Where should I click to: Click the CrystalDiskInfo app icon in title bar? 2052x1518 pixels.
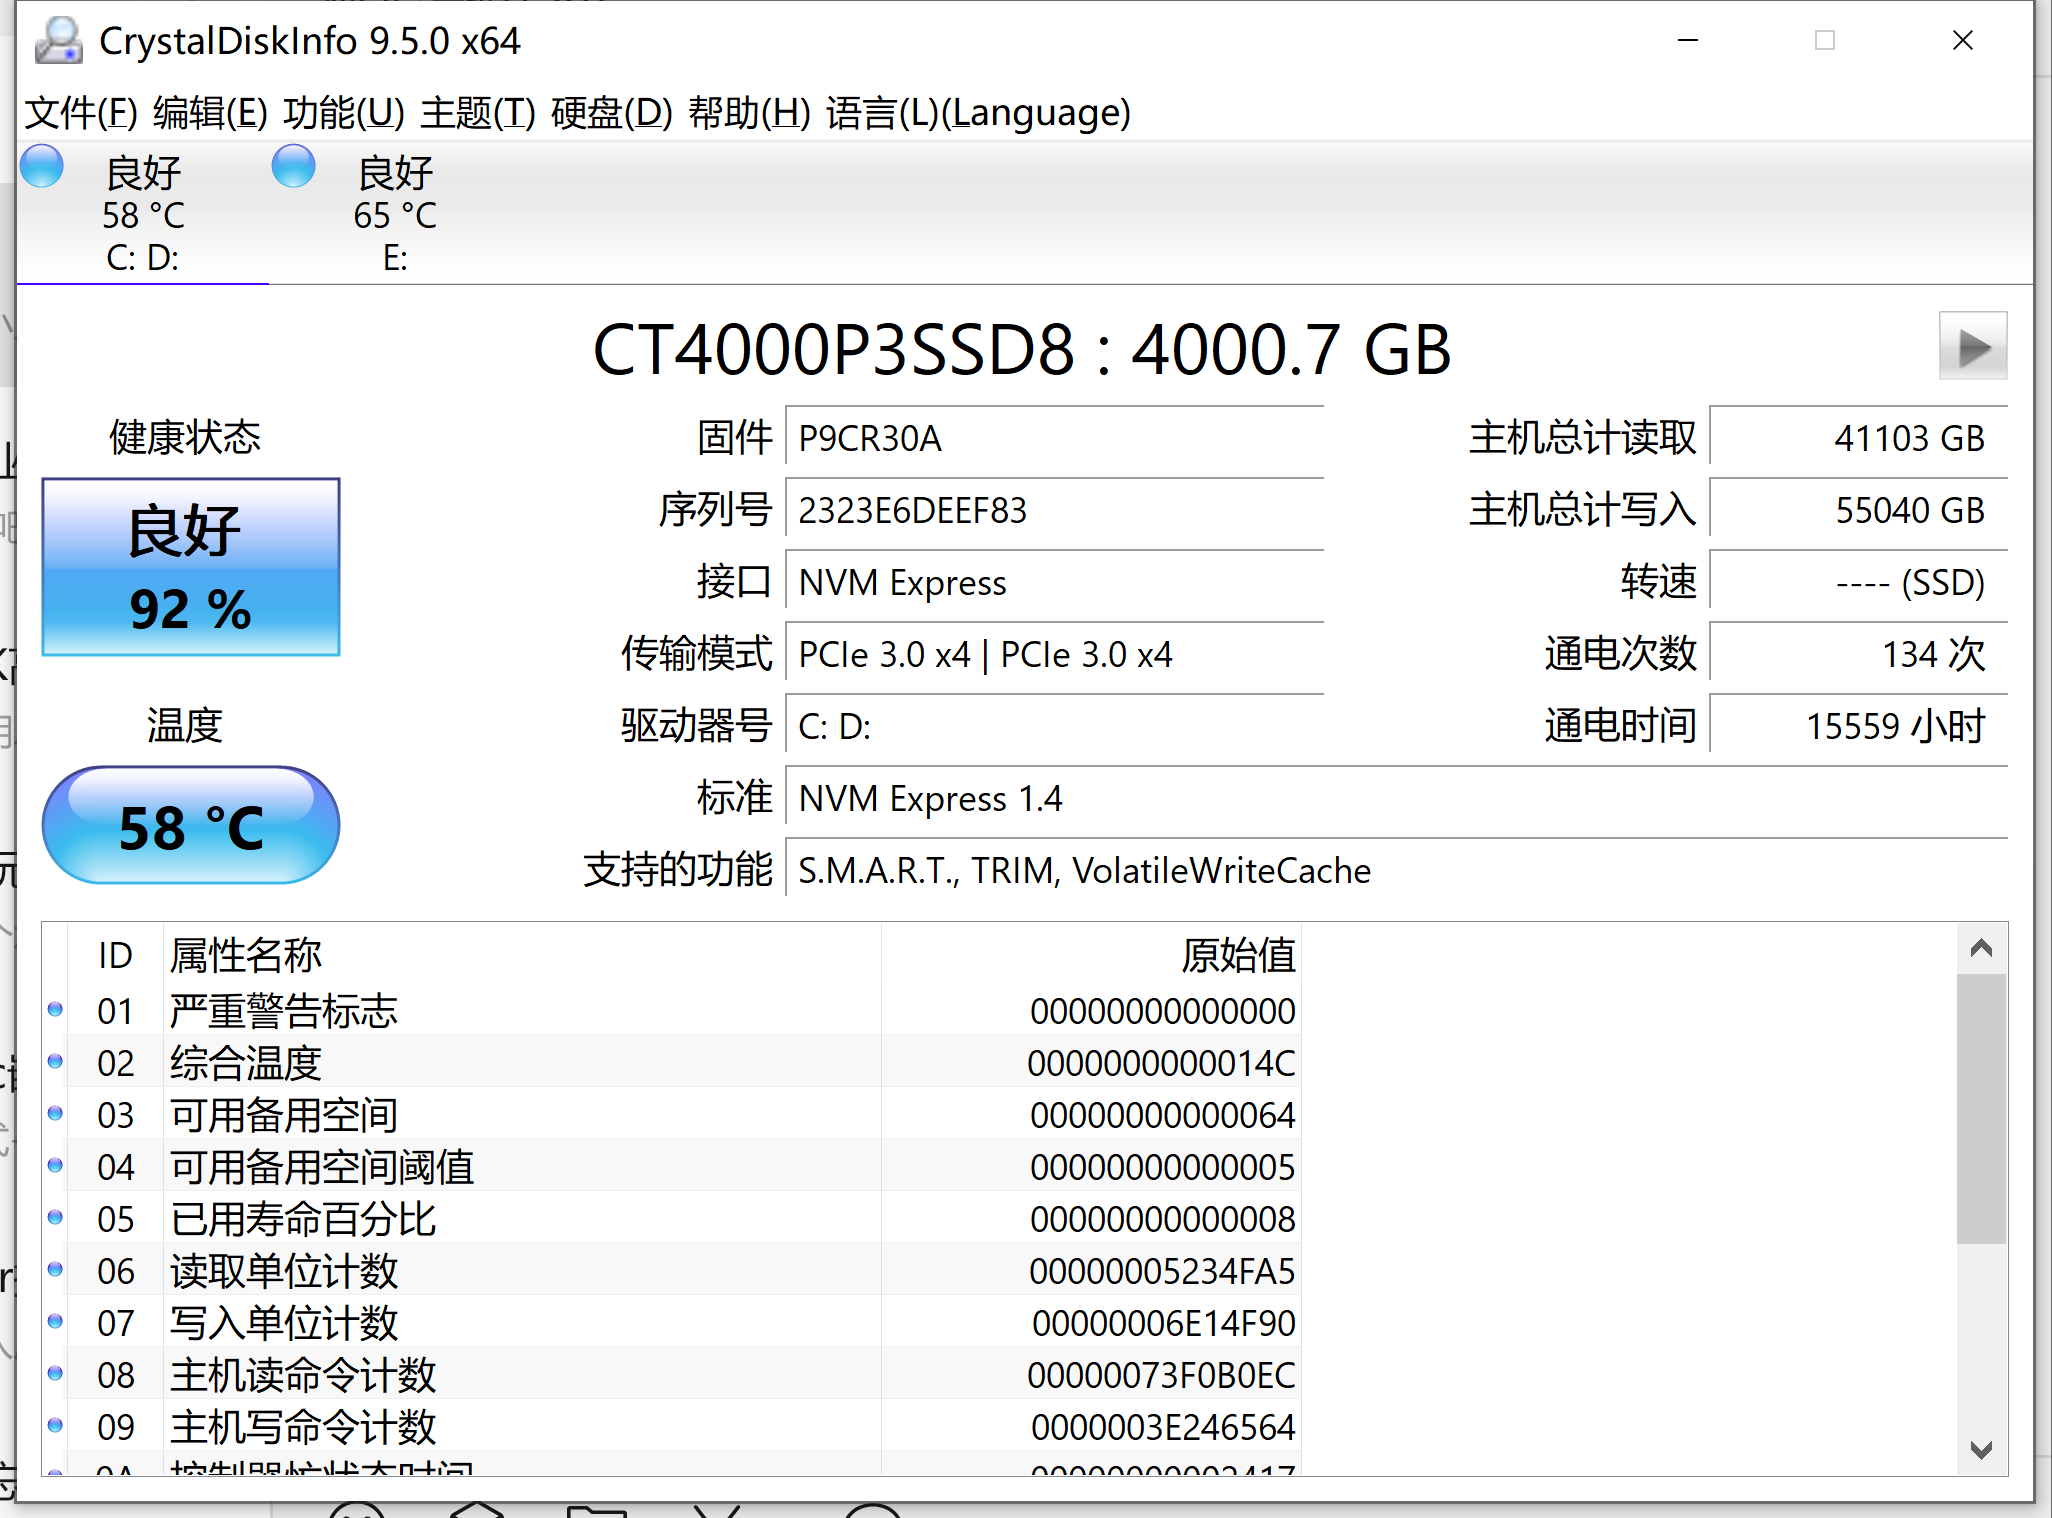(x=58, y=41)
